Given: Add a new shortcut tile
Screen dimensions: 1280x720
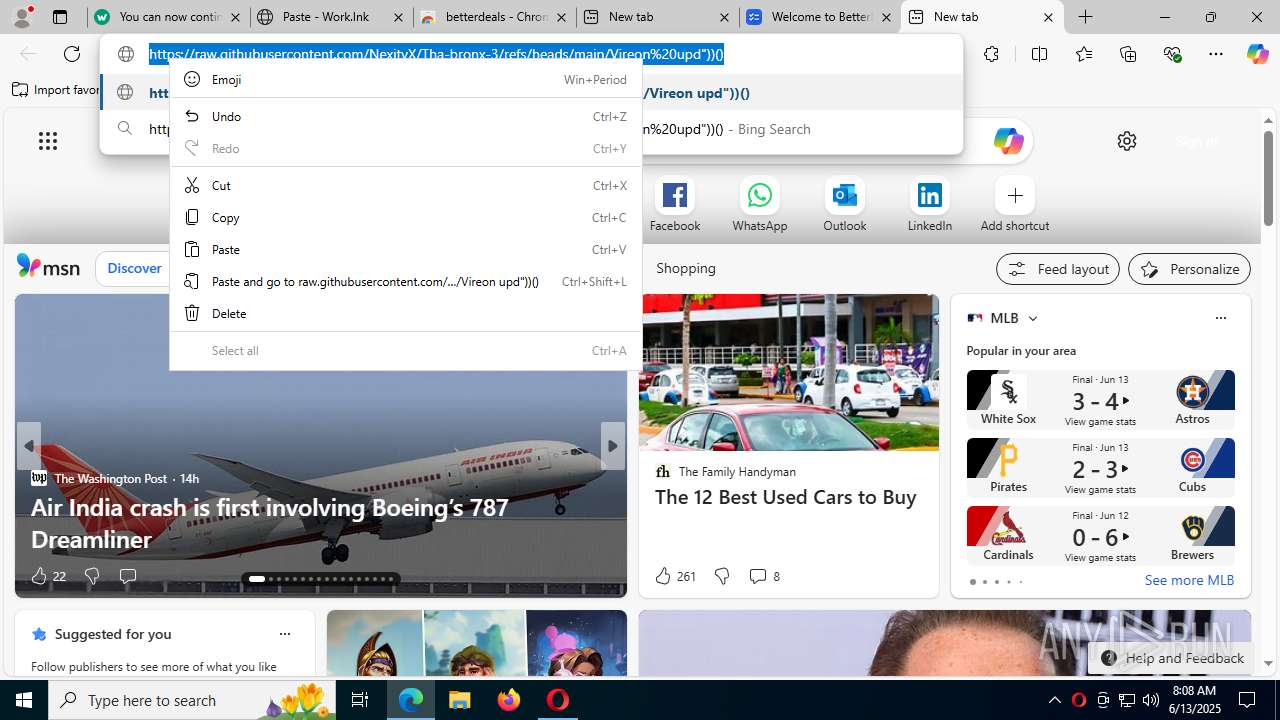Looking at the screenshot, I should (x=1015, y=204).
